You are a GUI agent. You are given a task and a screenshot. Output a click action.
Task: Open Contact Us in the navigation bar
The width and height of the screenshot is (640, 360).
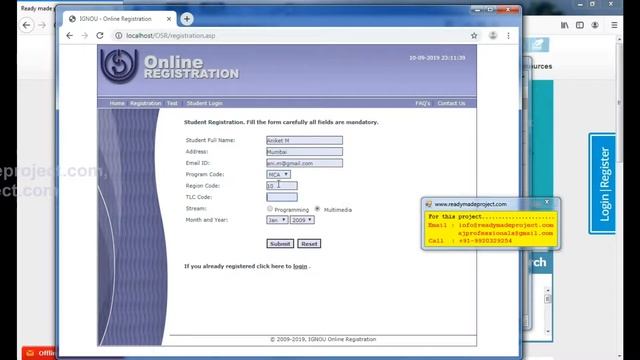[x=451, y=103]
